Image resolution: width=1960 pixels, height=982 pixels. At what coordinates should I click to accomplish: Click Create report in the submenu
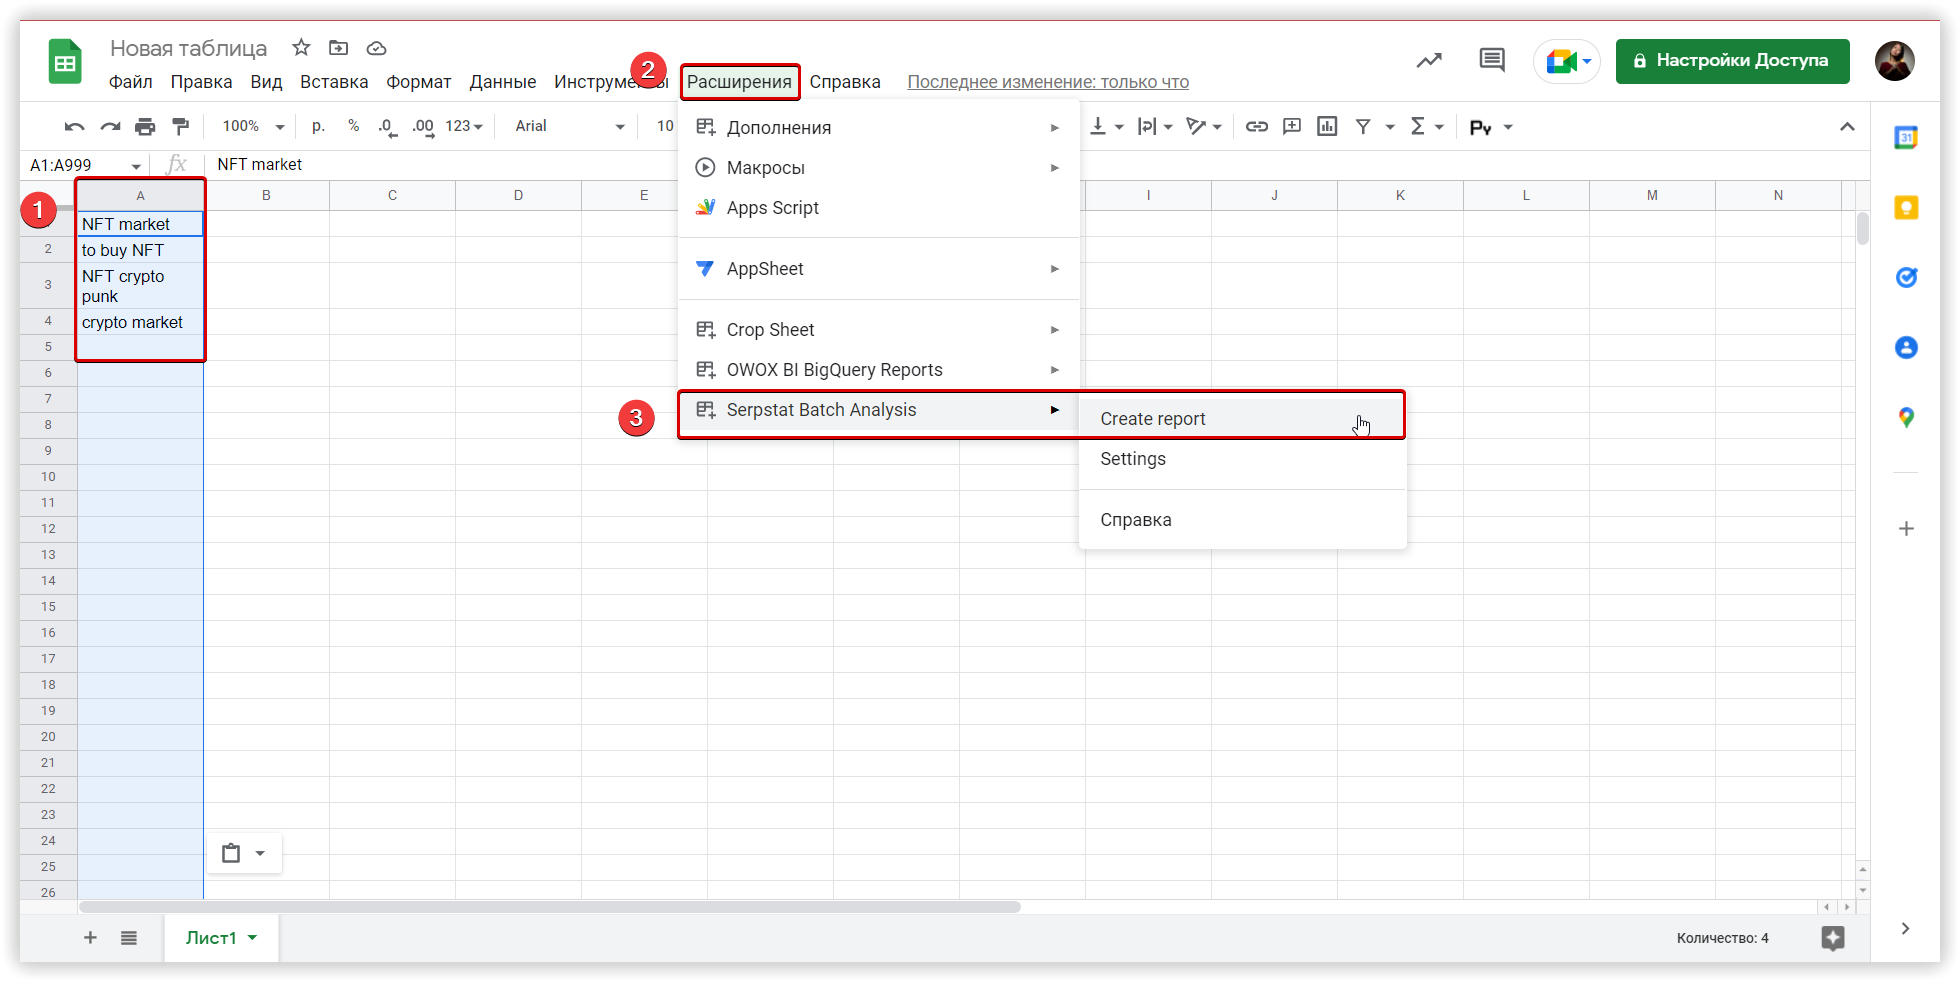click(1242, 419)
